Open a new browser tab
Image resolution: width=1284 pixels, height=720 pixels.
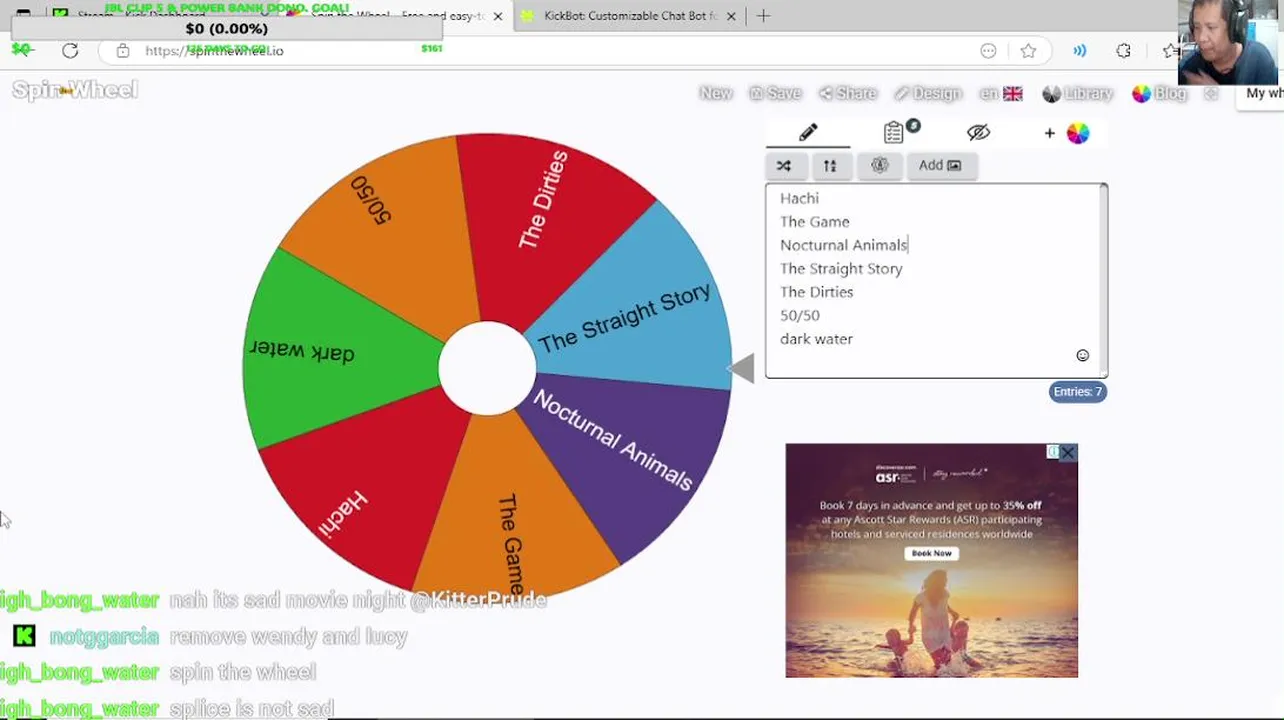[764, 16]
